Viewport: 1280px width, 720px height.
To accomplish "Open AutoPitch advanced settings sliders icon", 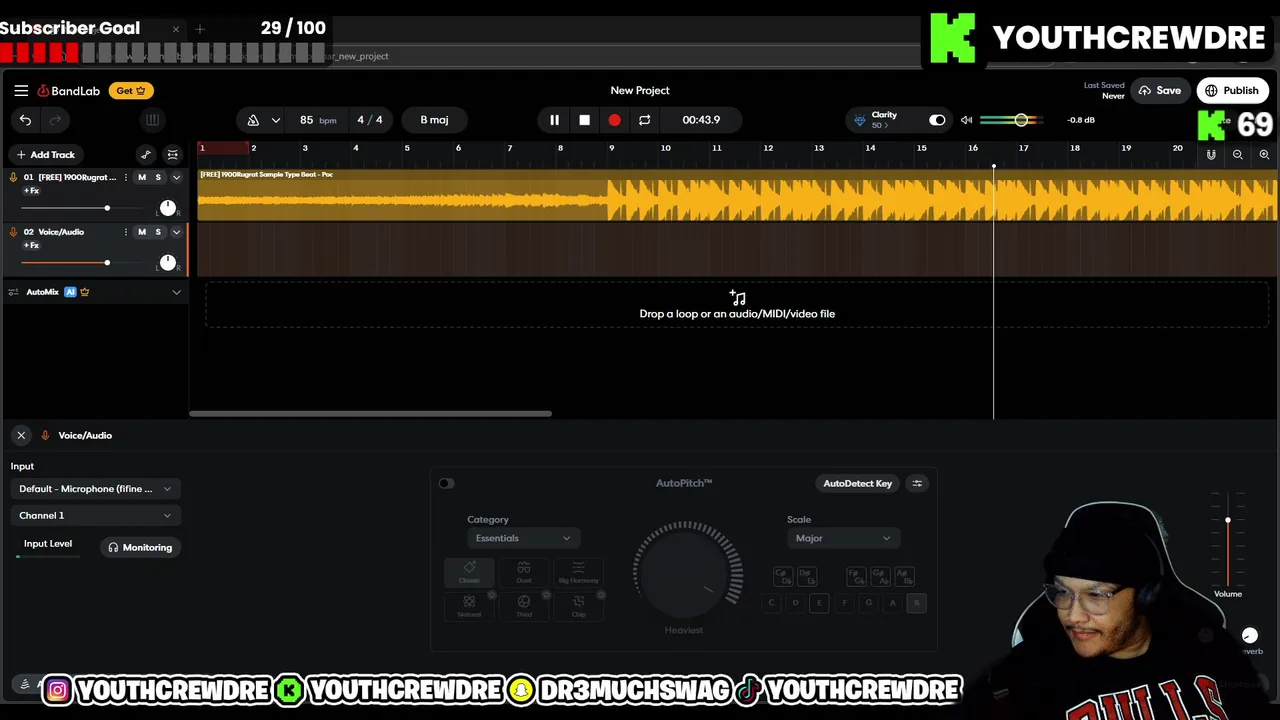I will tap(917, 483).
